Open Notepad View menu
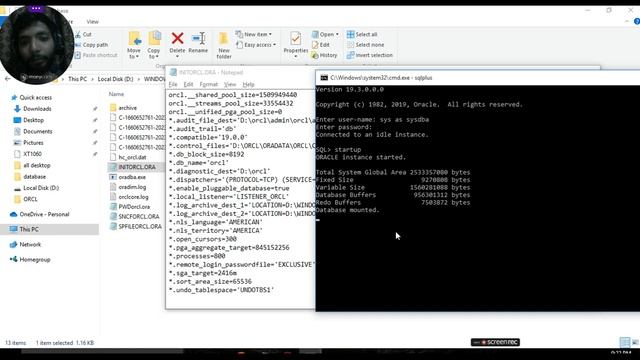The height and width of the screenshot is (360, 640). pos(230,84)
